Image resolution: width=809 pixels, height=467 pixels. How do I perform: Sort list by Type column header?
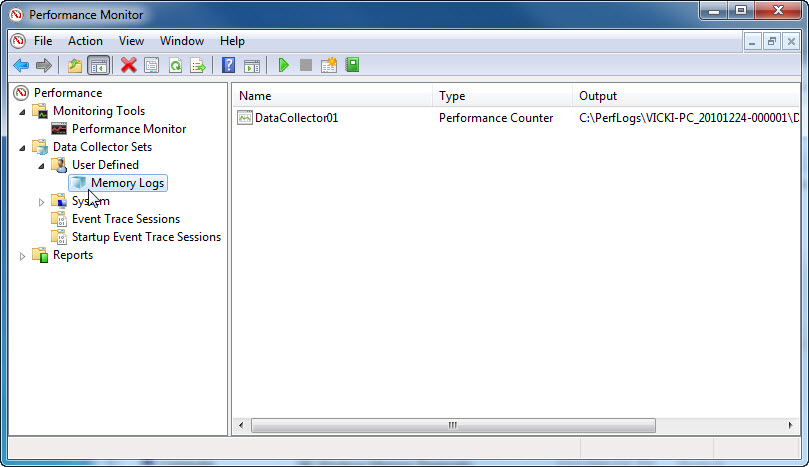coord(503,96)
